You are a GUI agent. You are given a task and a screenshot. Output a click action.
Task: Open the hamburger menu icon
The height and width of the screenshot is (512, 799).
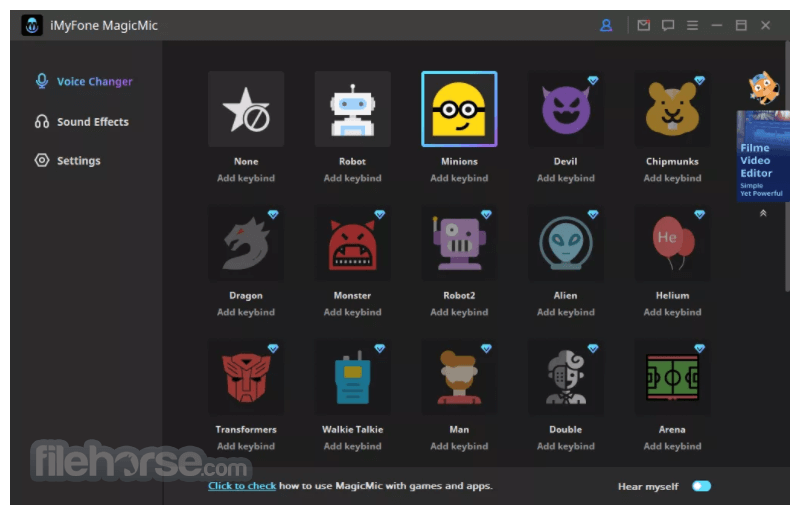(x=693, y=25)
